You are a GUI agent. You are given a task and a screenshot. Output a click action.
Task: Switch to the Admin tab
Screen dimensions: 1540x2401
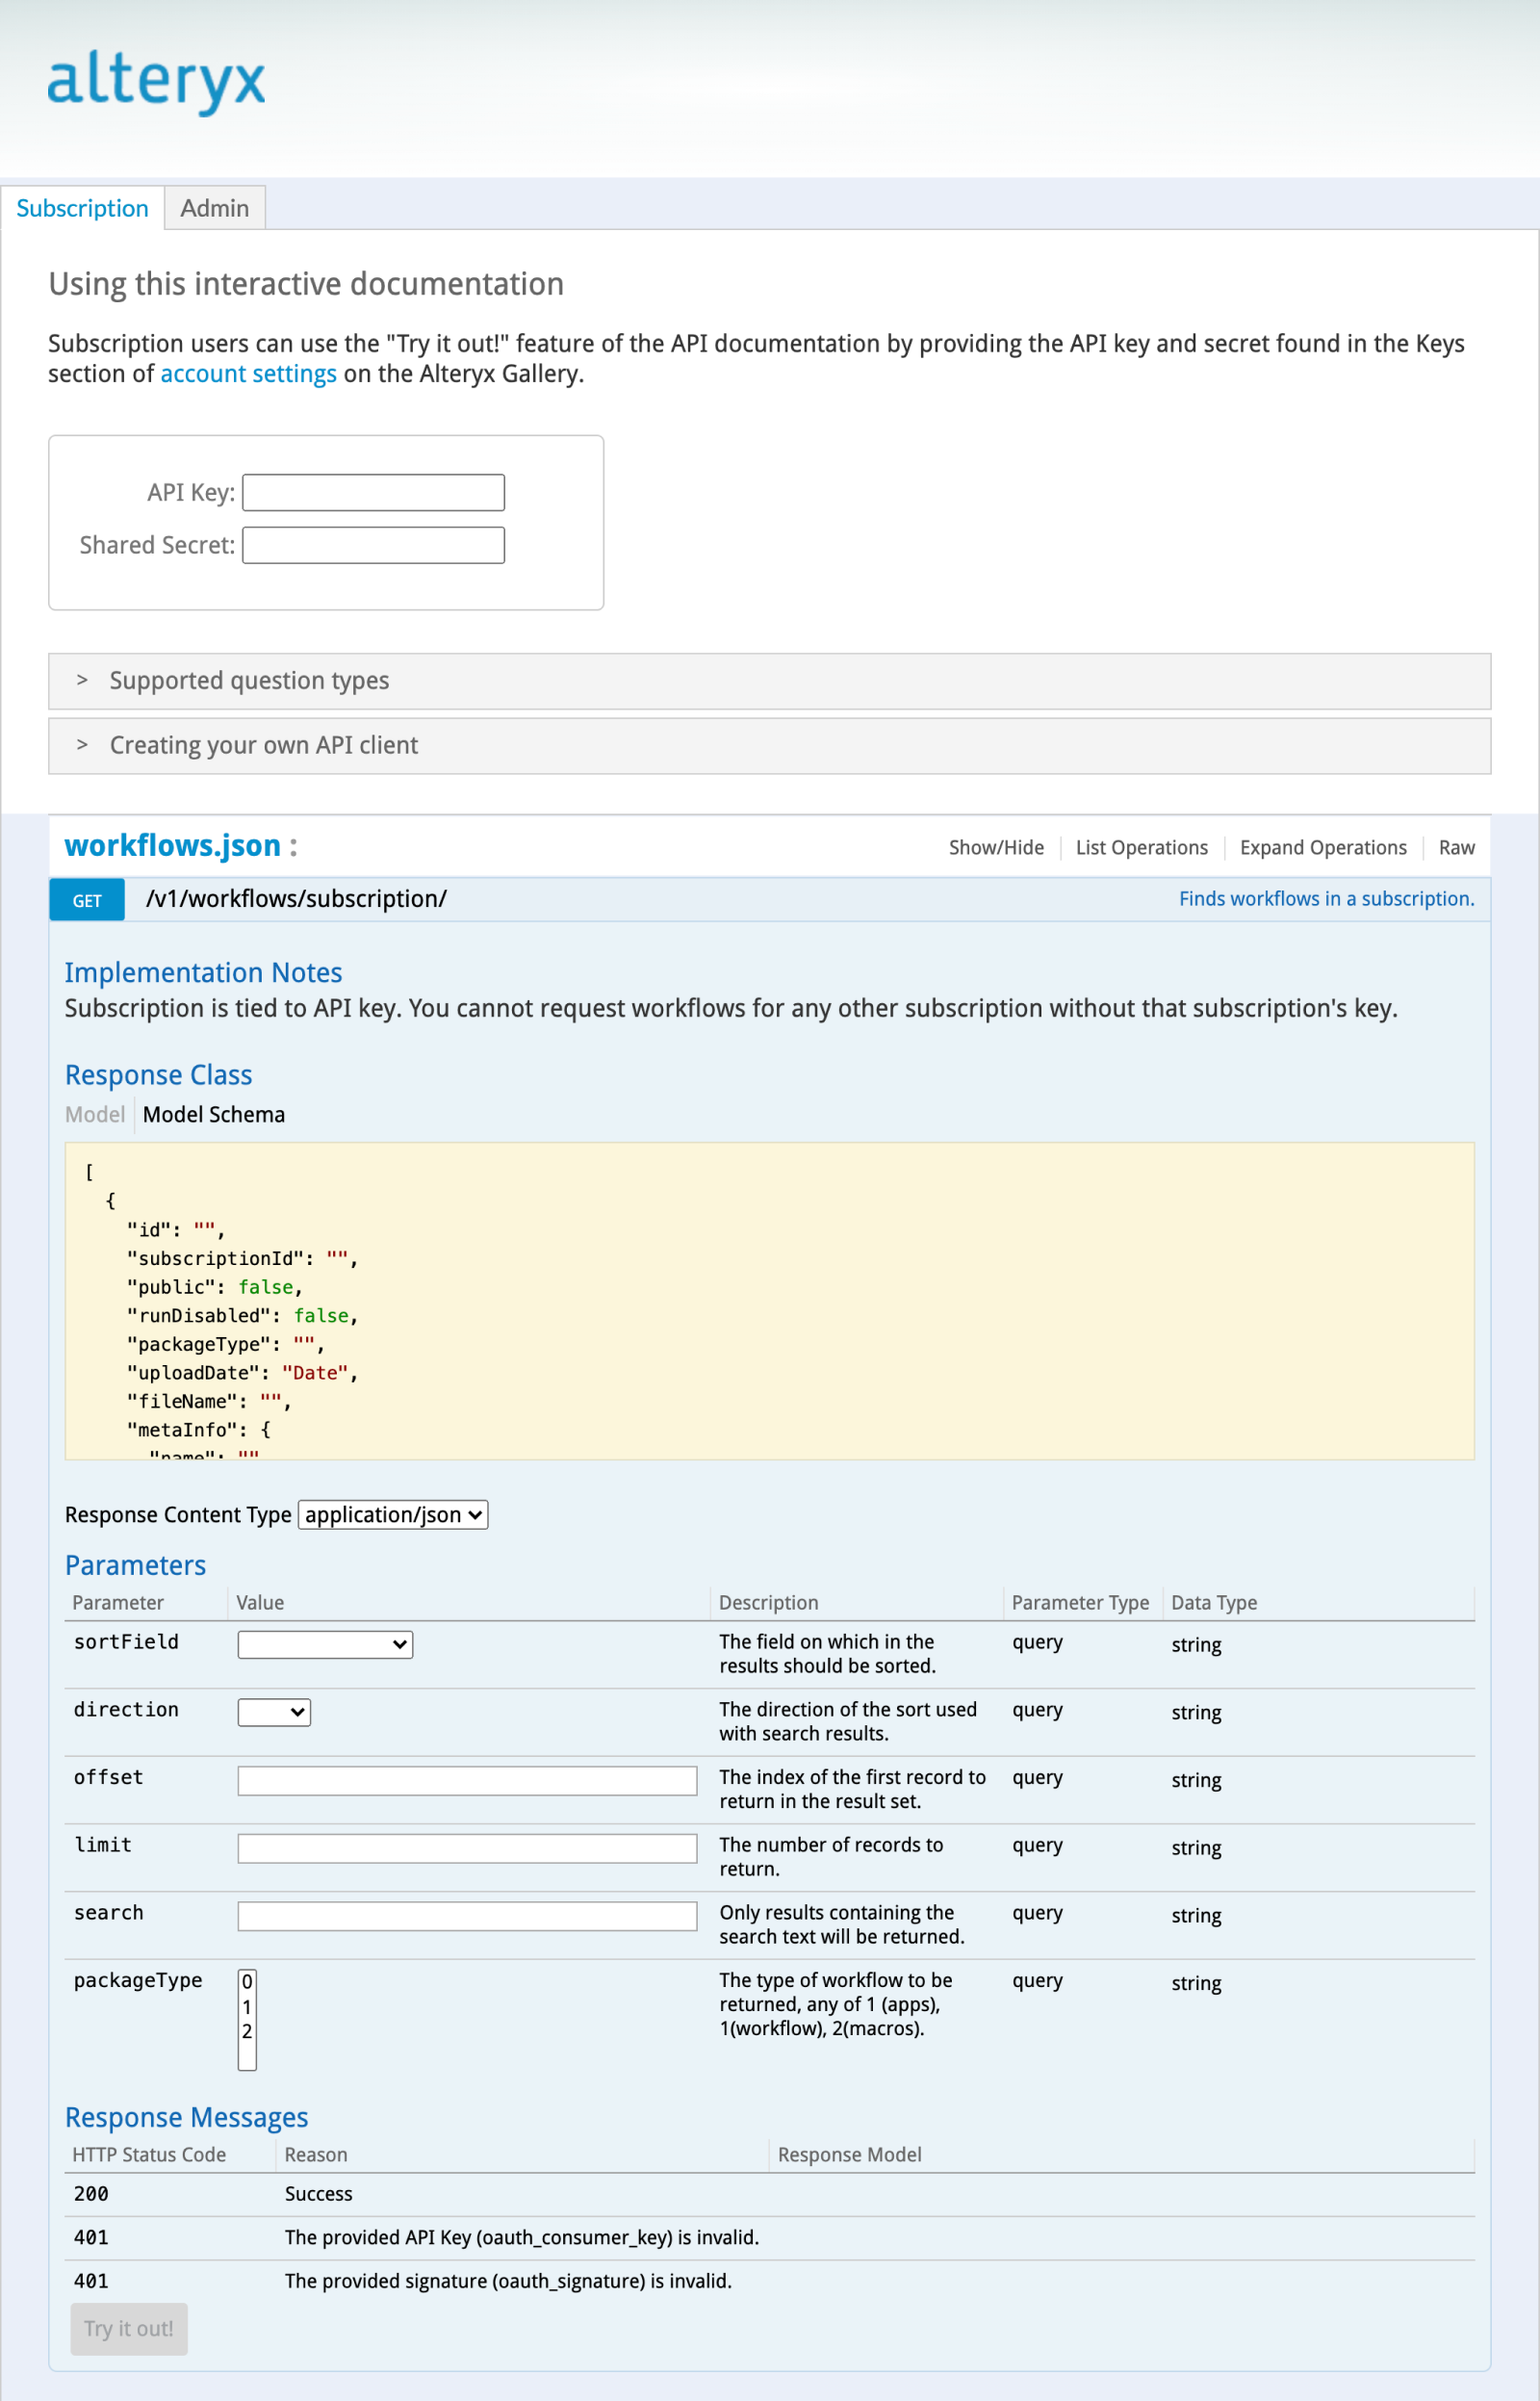click(x=214, y=208)
